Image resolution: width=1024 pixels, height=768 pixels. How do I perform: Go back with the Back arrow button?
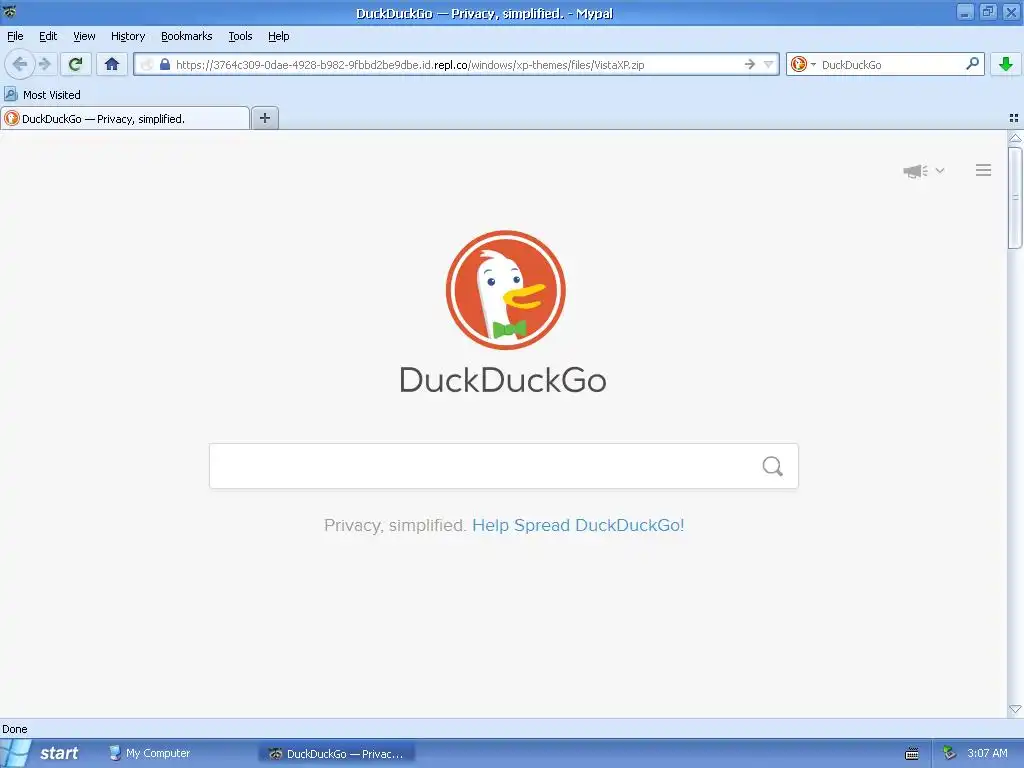(x=19, y=64)
